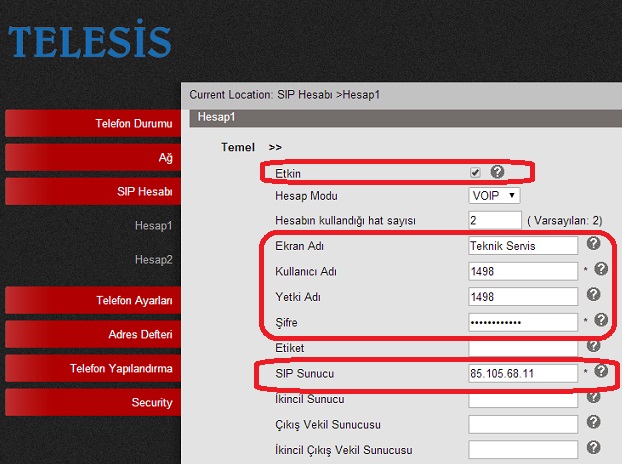
Task: Click help icon beside Şifre field
Action: tap(601, 320)
